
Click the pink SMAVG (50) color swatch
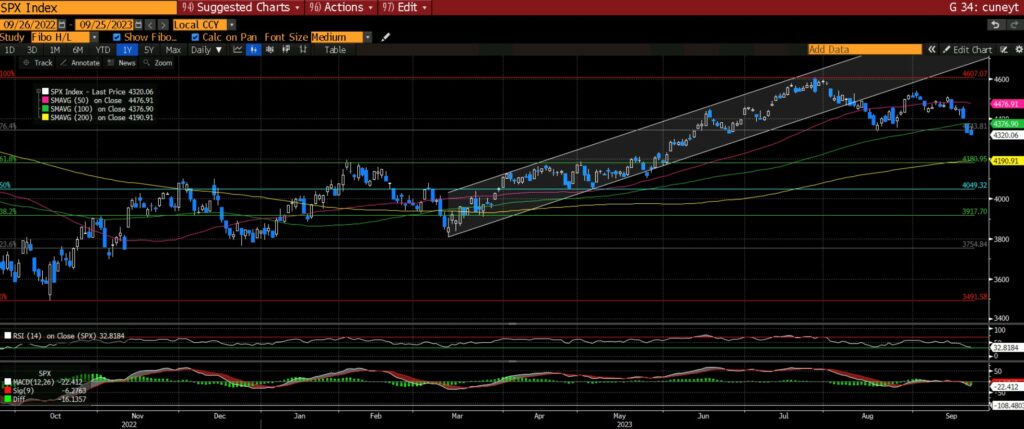click(46, 101)
